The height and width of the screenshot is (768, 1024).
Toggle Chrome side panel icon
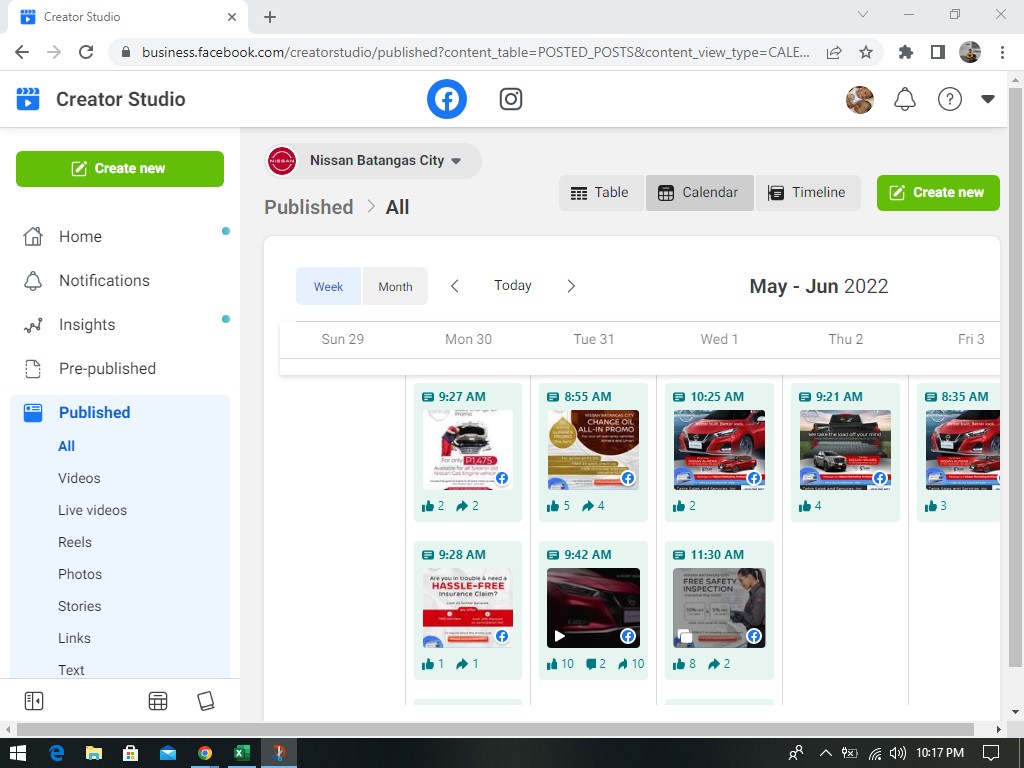tap(938, 52)
